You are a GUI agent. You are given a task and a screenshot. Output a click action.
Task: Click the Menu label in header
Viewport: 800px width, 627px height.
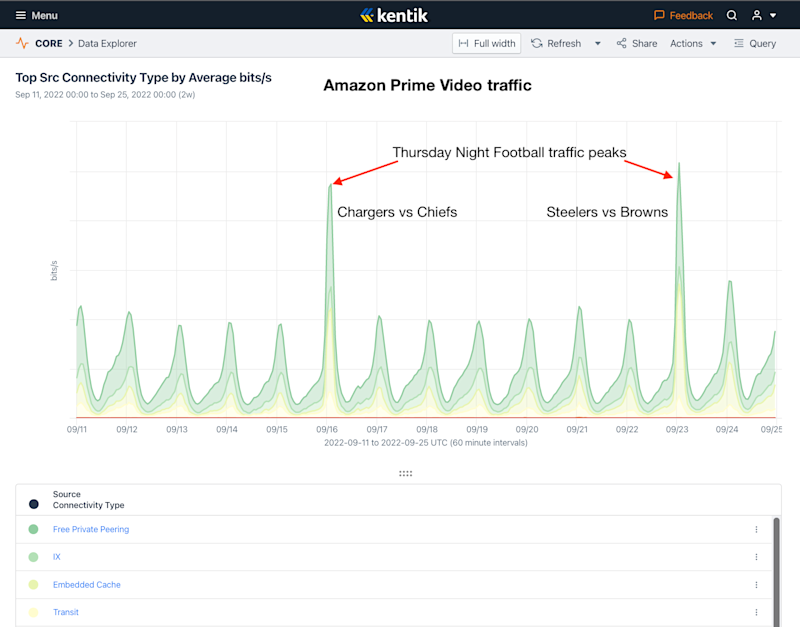44,15
